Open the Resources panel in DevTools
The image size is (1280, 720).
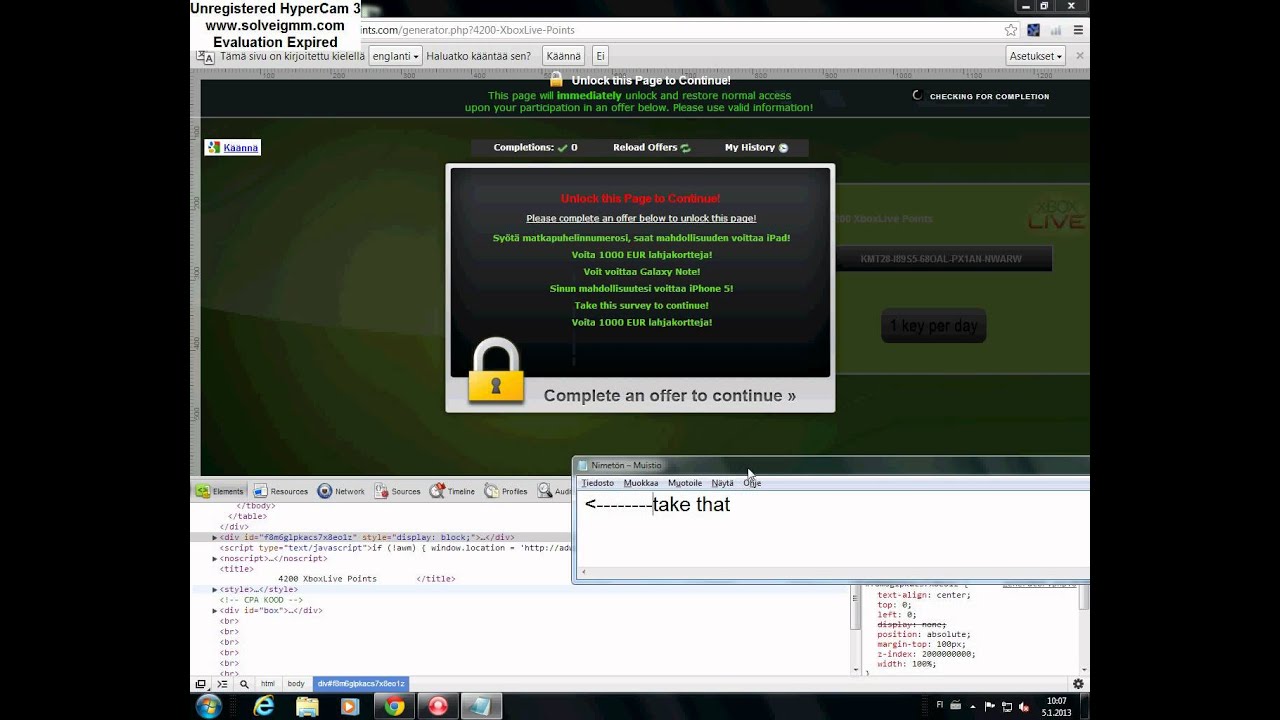click(280, 491)
